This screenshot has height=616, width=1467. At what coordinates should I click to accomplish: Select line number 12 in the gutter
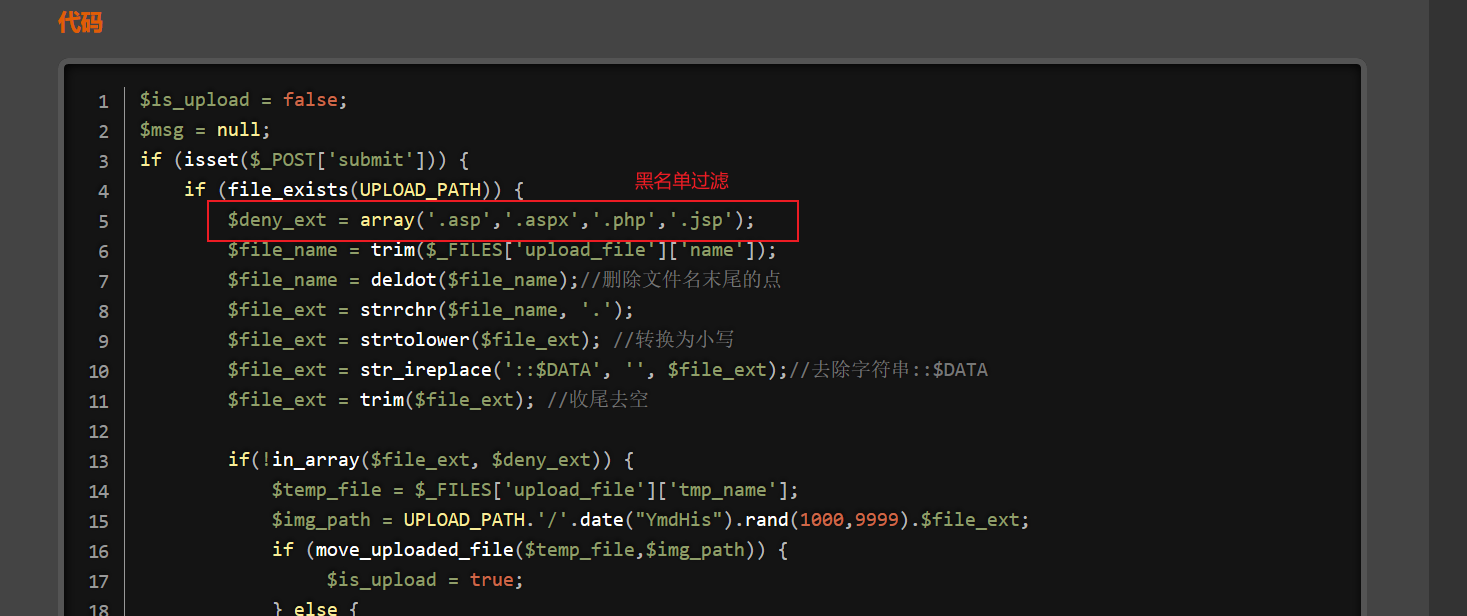tap(99, 431)
